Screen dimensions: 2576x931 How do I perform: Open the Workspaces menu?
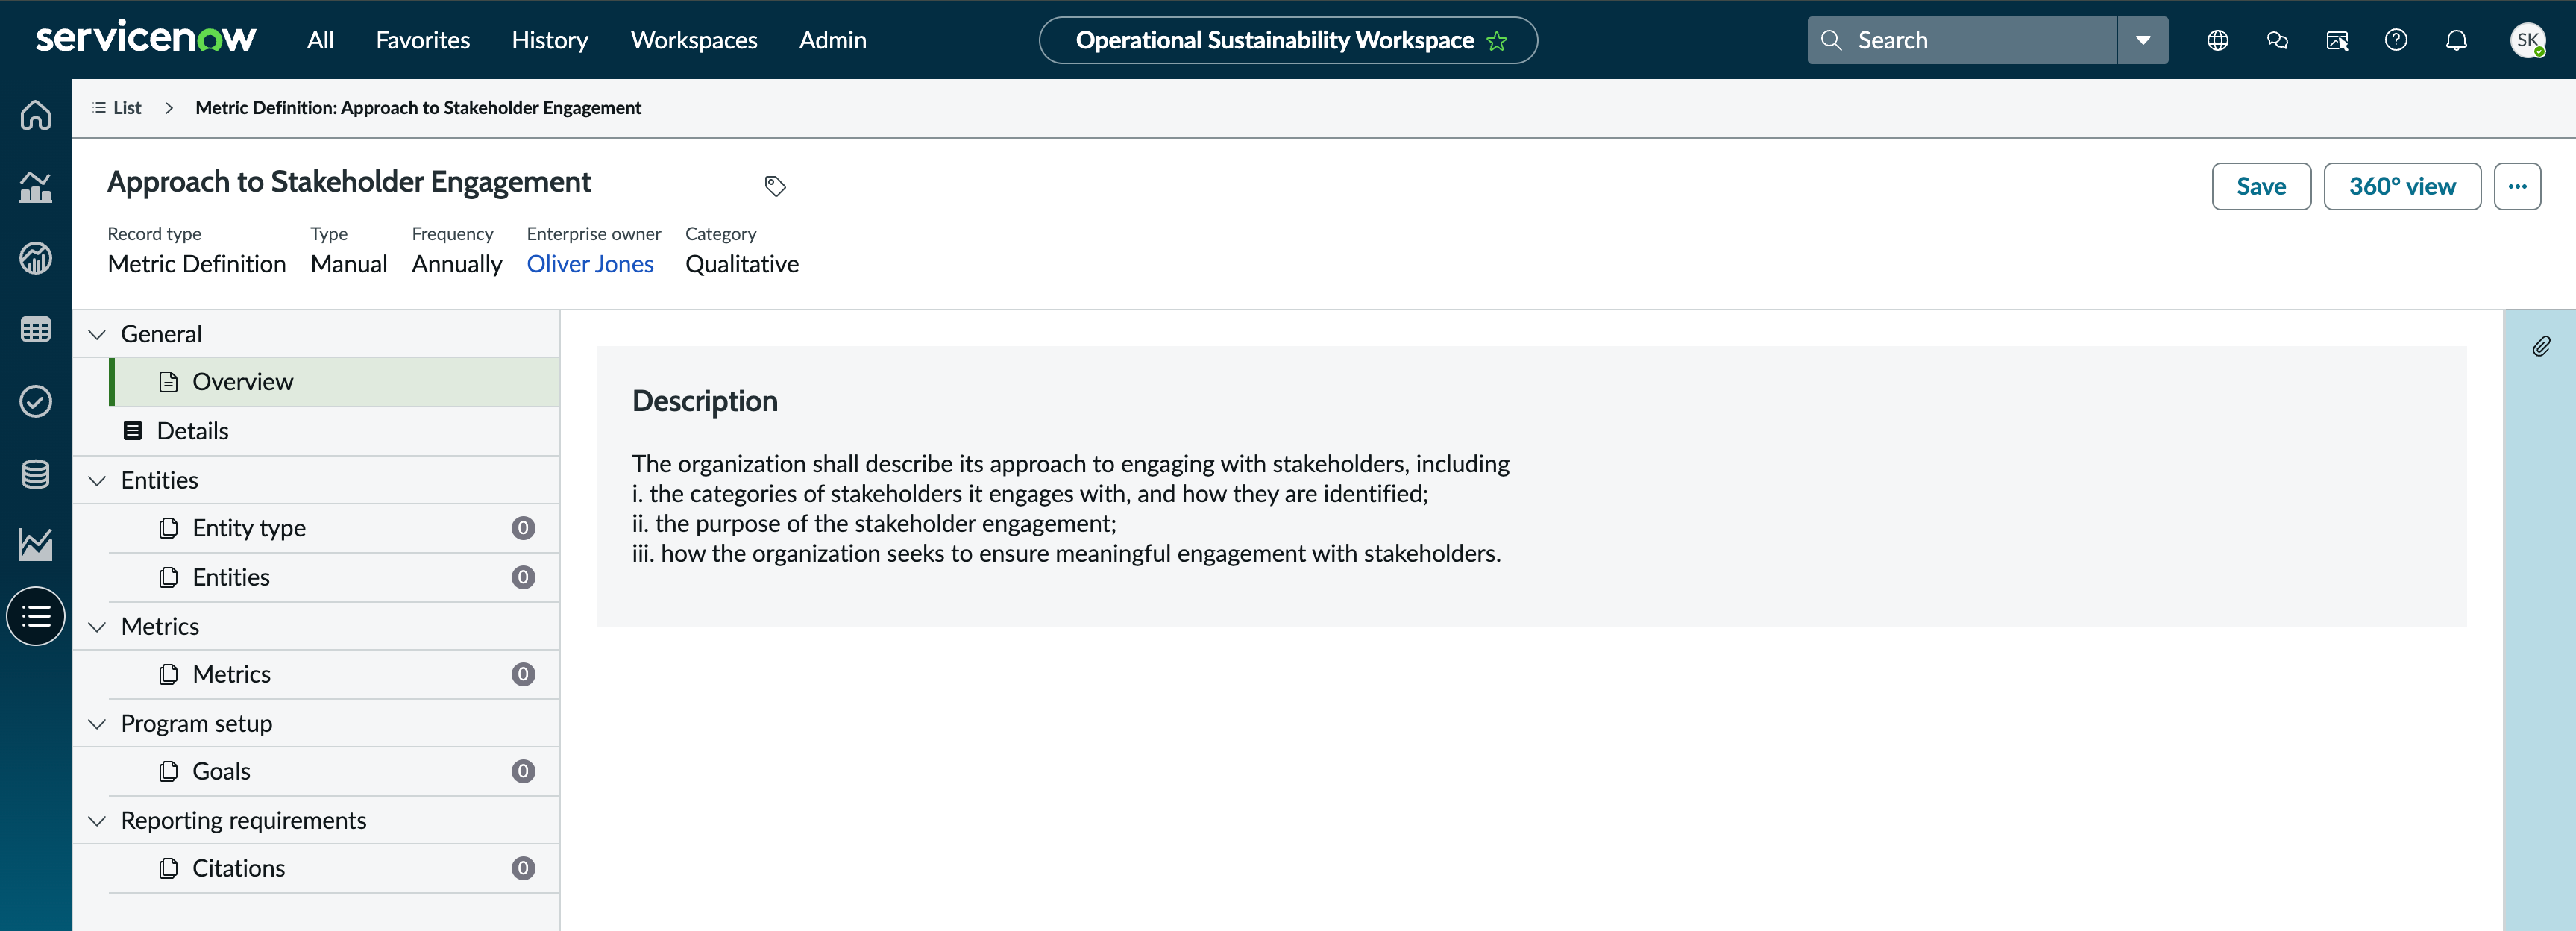click(x=694, y=40)
